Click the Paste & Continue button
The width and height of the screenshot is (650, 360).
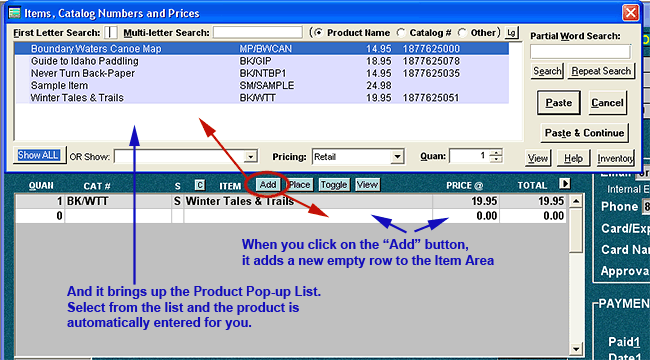tap(585, 133)
